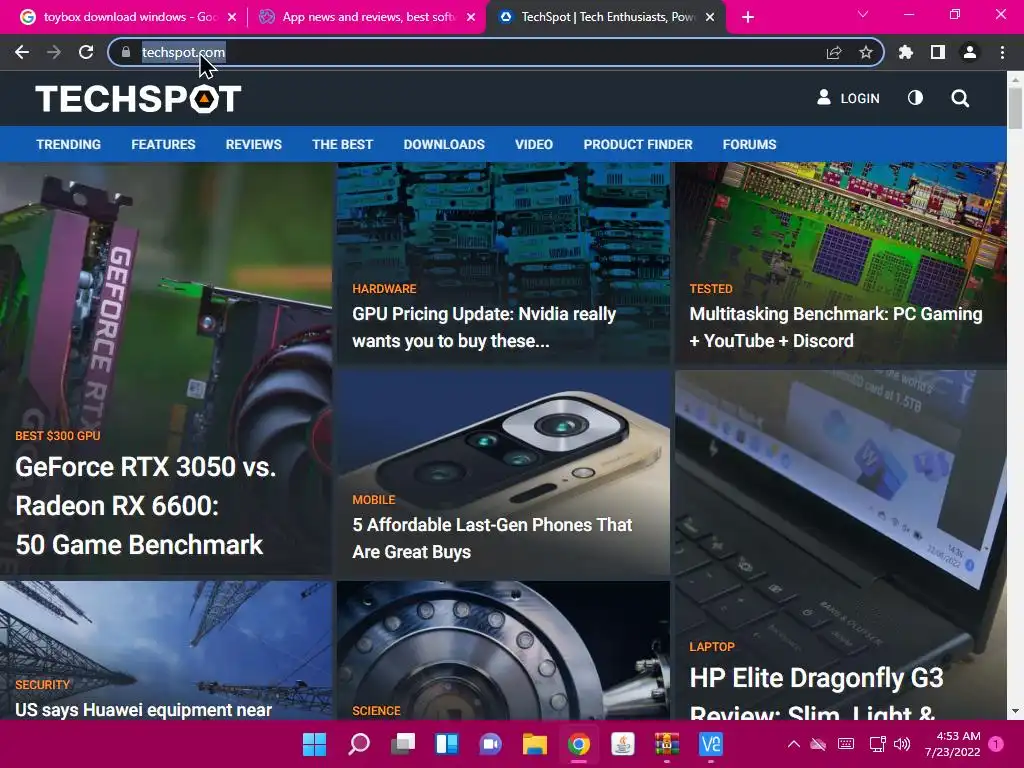The image size is (1024, 768).
Task: Click the page scrollbar thumb
Action: click(x=1015, y=108)
